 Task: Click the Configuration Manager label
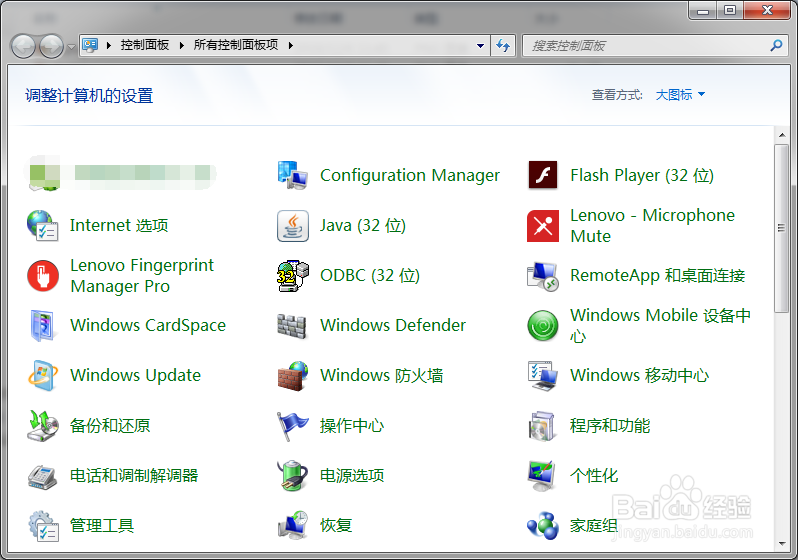pos(410,175)
